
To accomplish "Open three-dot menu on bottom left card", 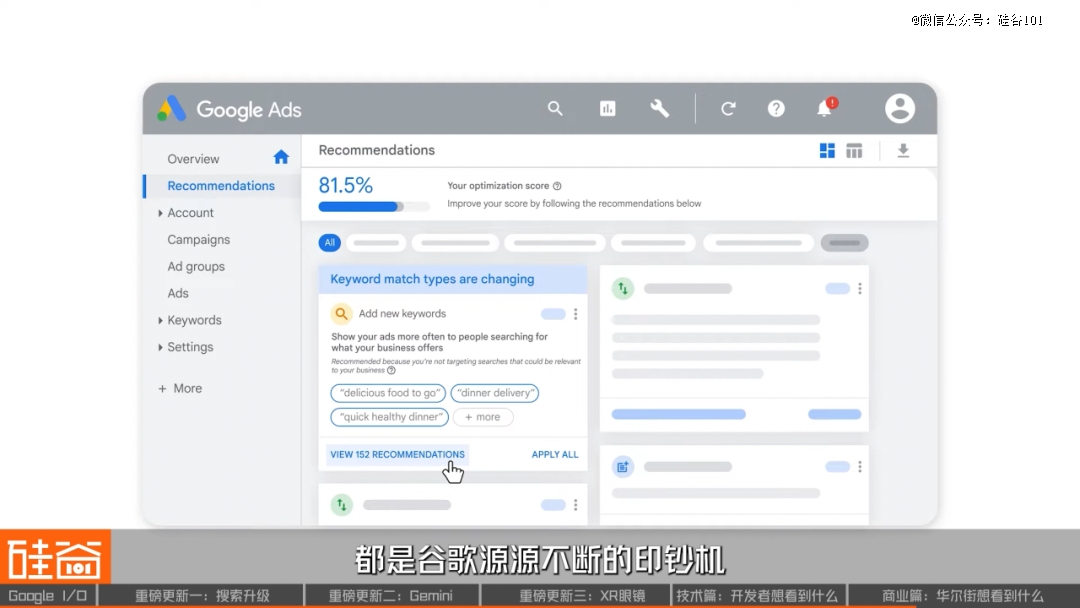I will pyautogui.click(x=576, y=505).
